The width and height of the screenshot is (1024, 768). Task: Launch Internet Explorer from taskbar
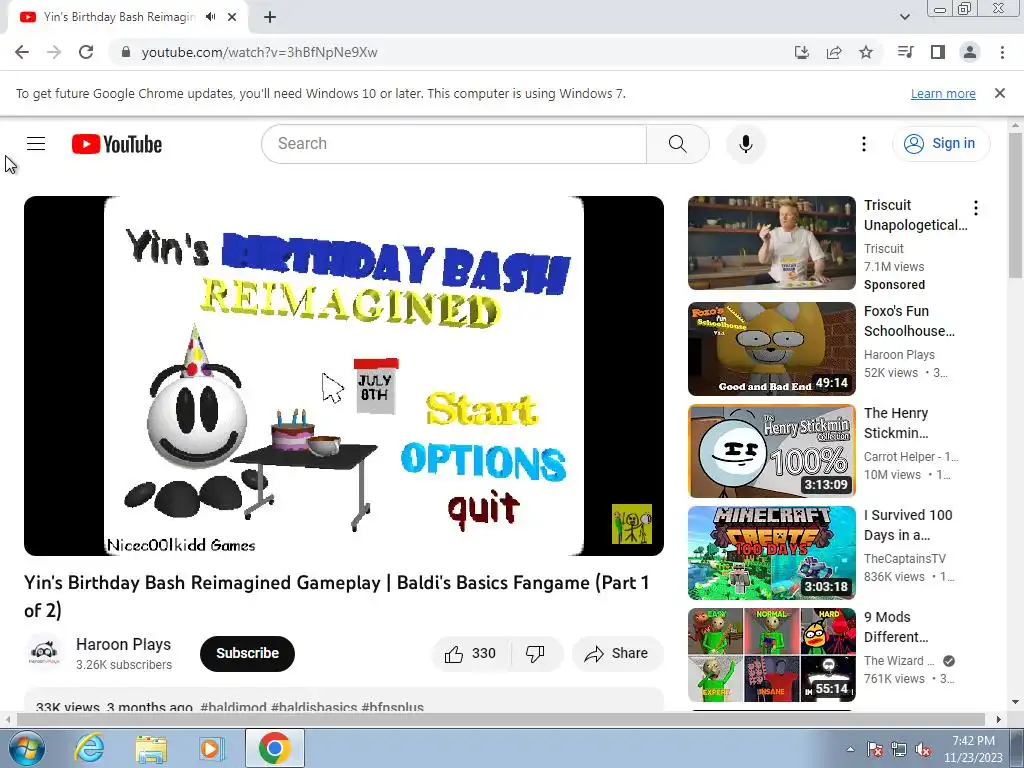click(89, 748)
